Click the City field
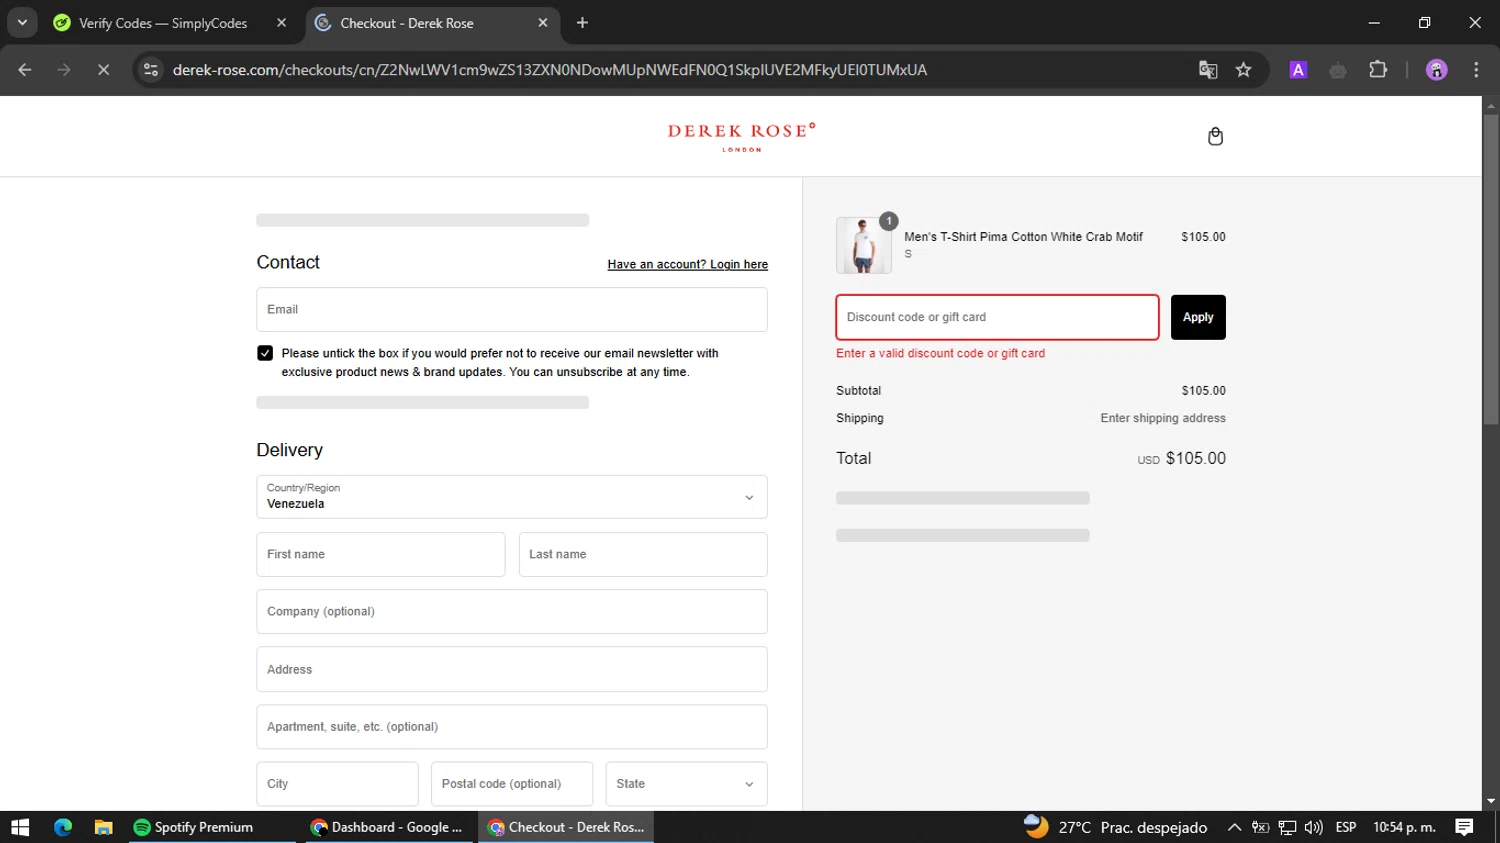This screenshot has width=1500, height=843. [337, 784]
